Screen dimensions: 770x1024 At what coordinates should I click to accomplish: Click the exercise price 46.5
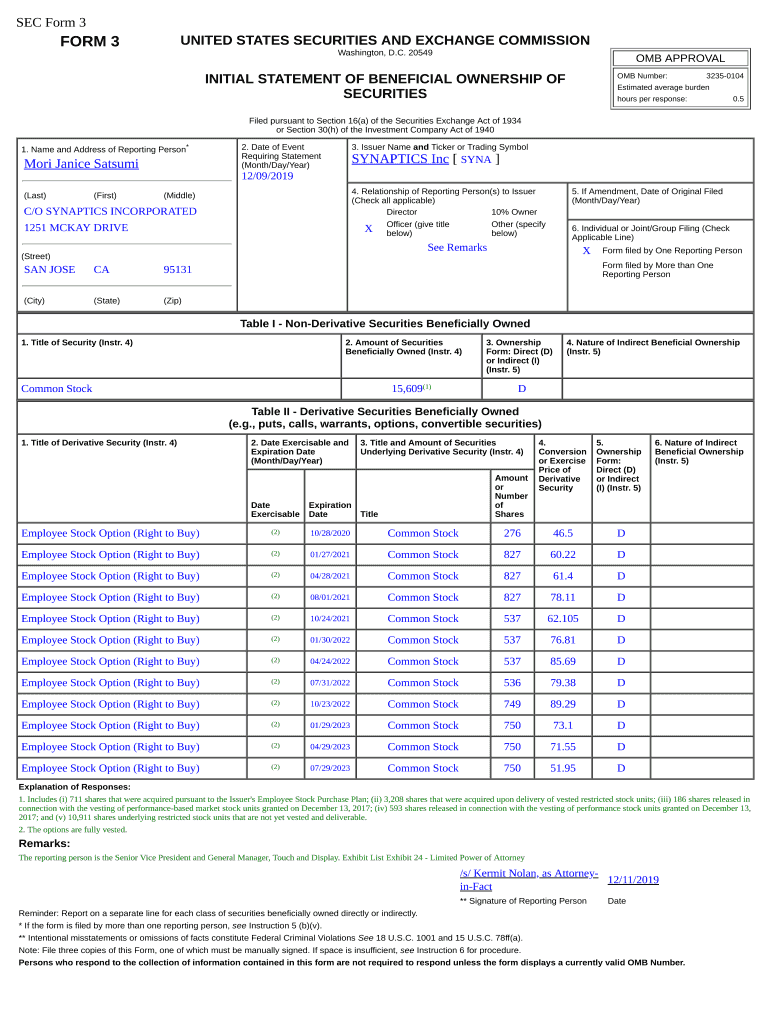tap(563, 533)
